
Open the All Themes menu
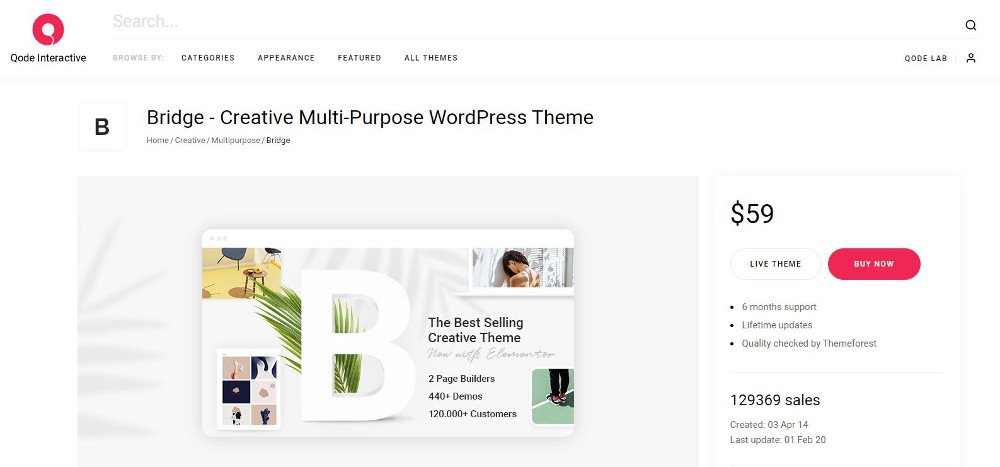click(431, 58)
